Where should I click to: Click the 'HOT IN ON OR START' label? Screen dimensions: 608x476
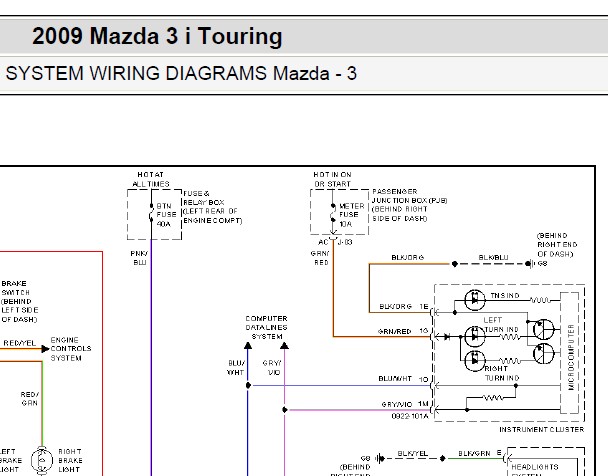click(x=332, y=179)
